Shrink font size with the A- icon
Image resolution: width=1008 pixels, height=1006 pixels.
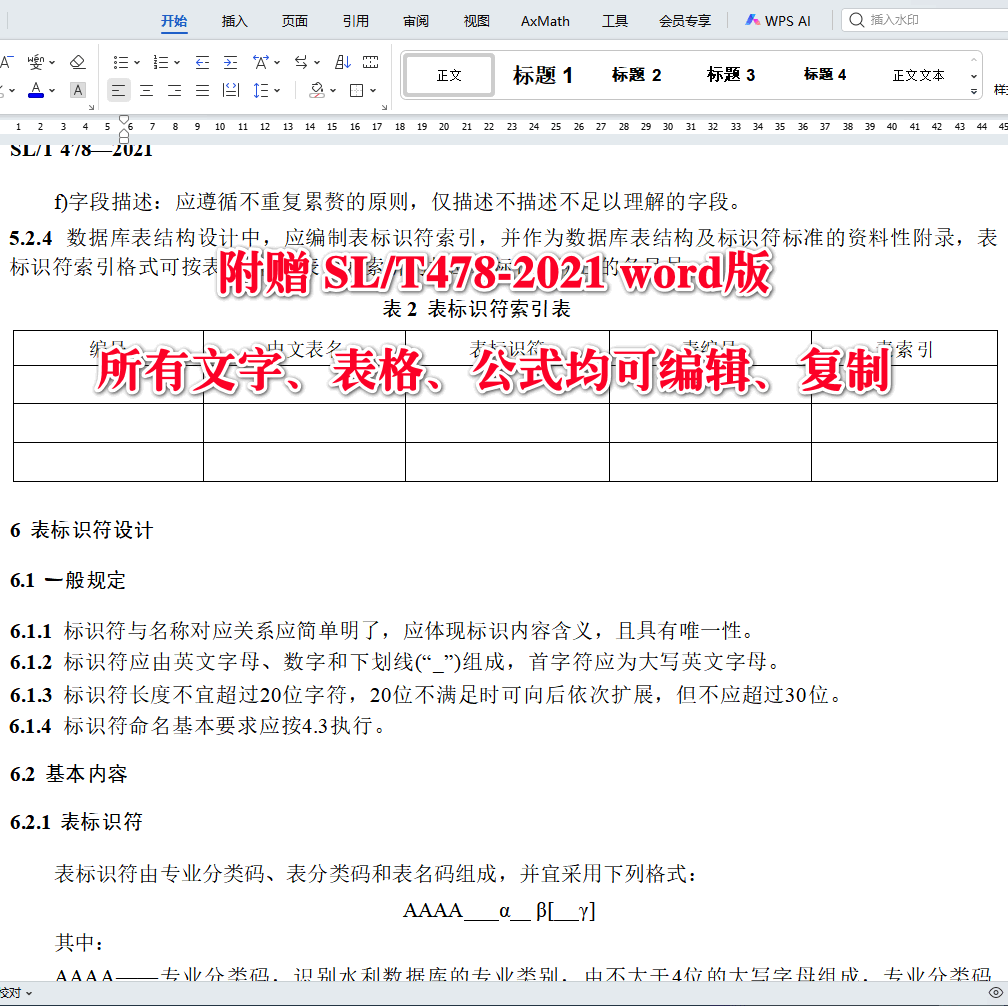pos(8,61)
